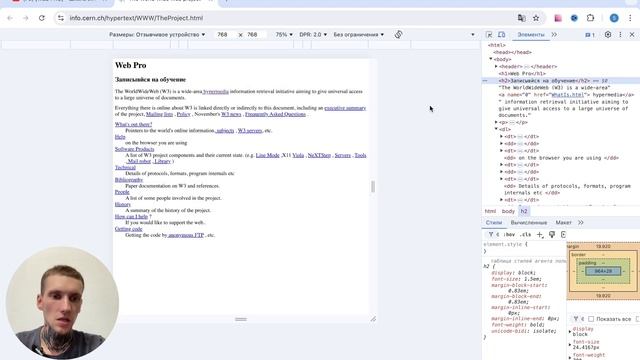
Task: Open the Software Products link
Action: click(x=134, y=149)
